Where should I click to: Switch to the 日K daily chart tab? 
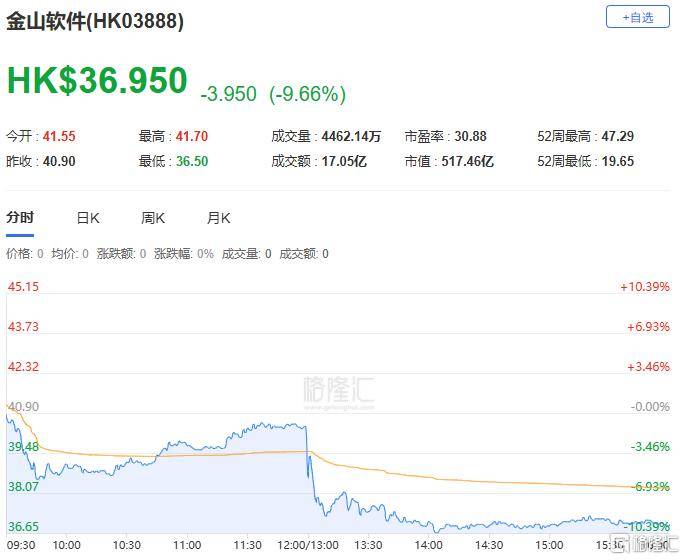(88, 218)
